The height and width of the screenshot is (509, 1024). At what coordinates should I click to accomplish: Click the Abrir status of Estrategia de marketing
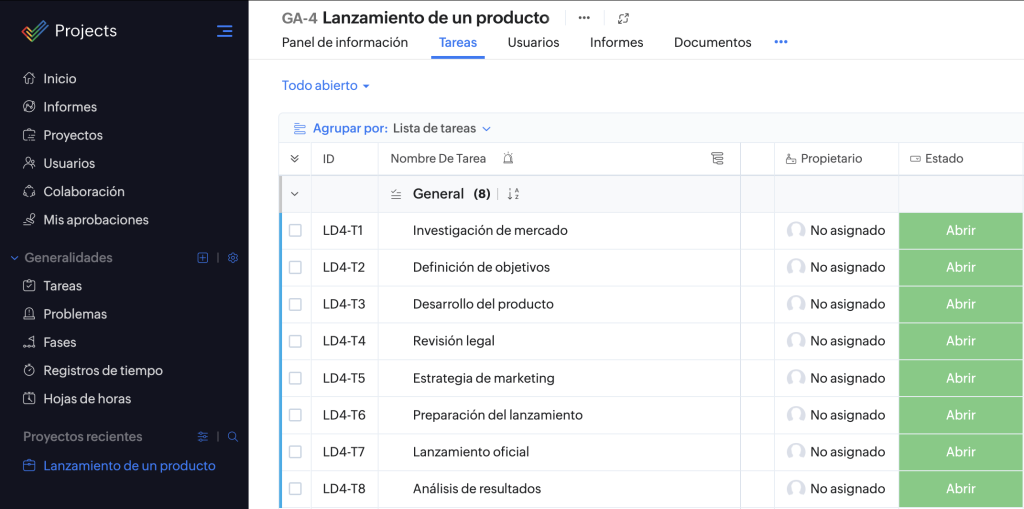click(x=961, y=378)
